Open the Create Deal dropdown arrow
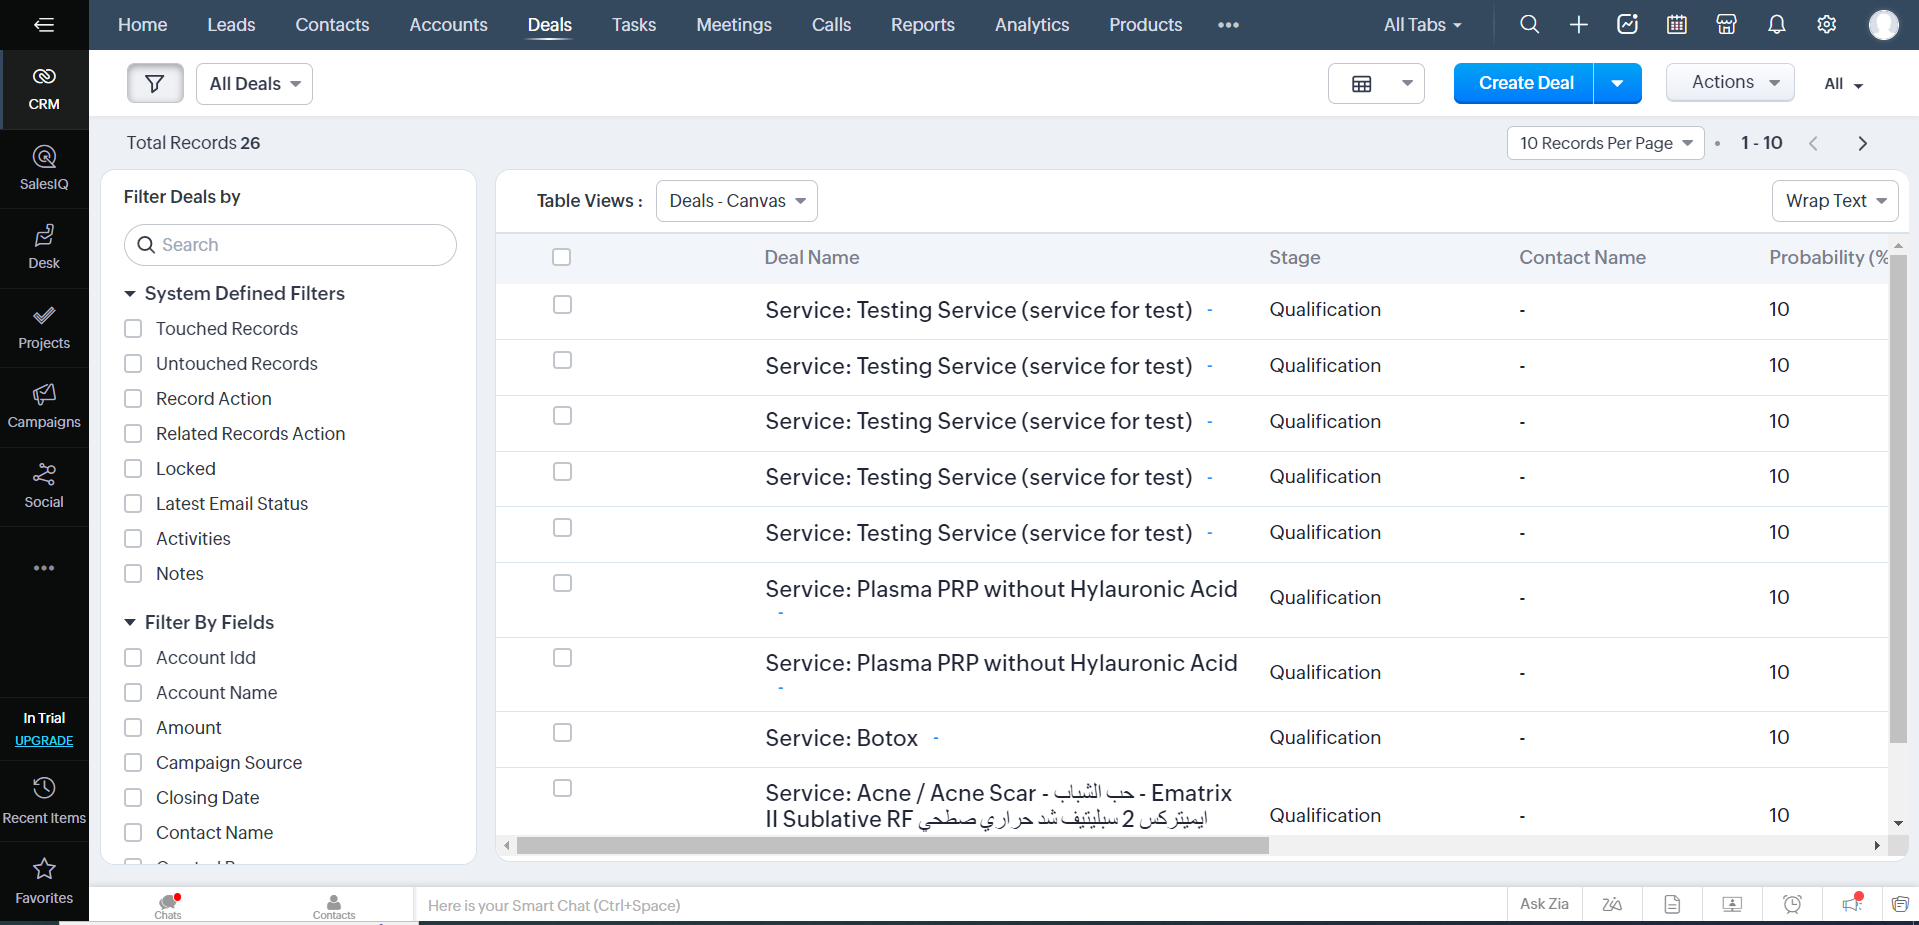This screenshot has height=925, width=1919. 1617,83
